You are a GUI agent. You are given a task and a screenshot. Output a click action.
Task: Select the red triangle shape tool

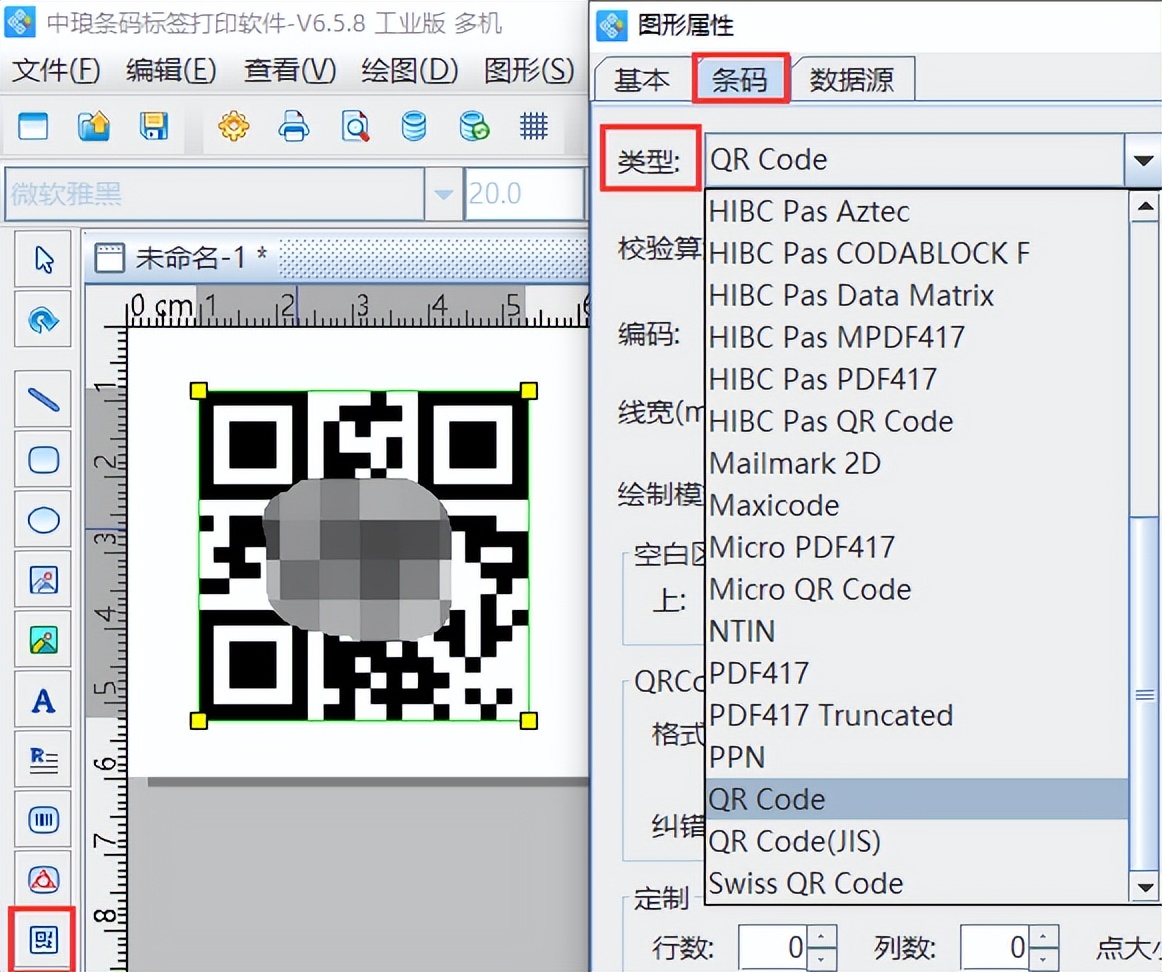44,879
